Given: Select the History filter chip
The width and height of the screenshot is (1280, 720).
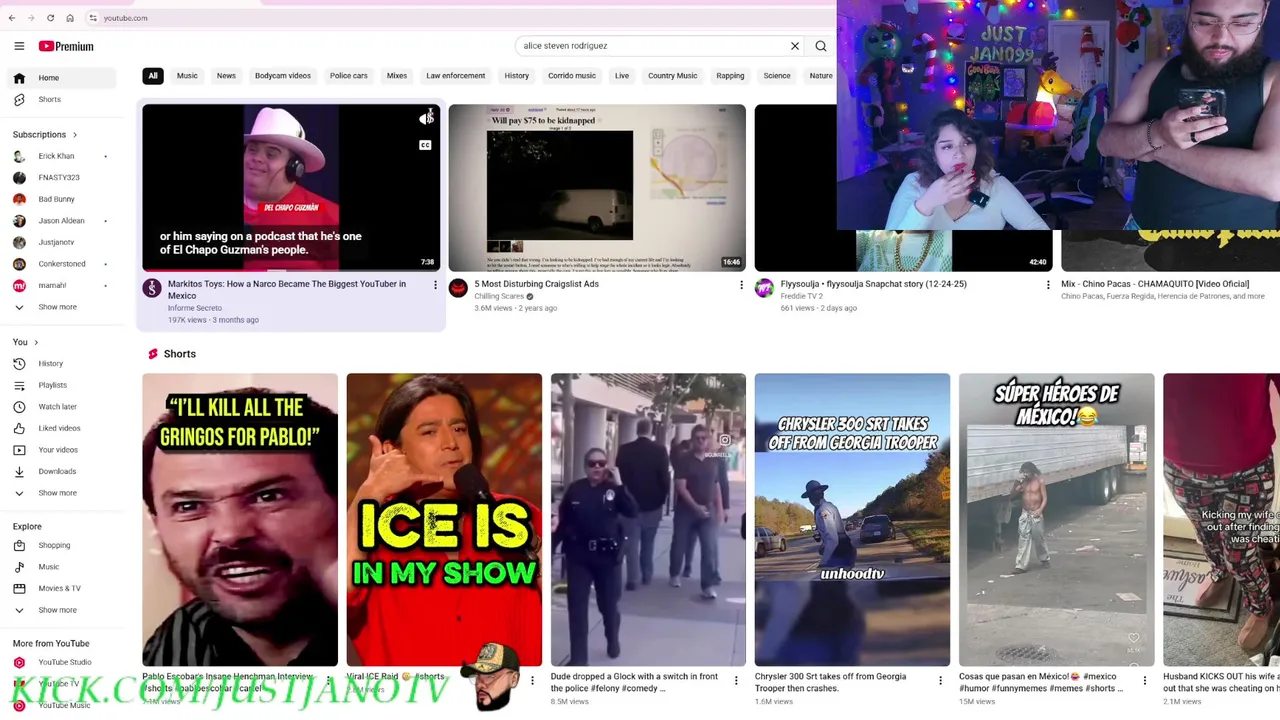Looking at the screenshot, I should coord(517,76).
